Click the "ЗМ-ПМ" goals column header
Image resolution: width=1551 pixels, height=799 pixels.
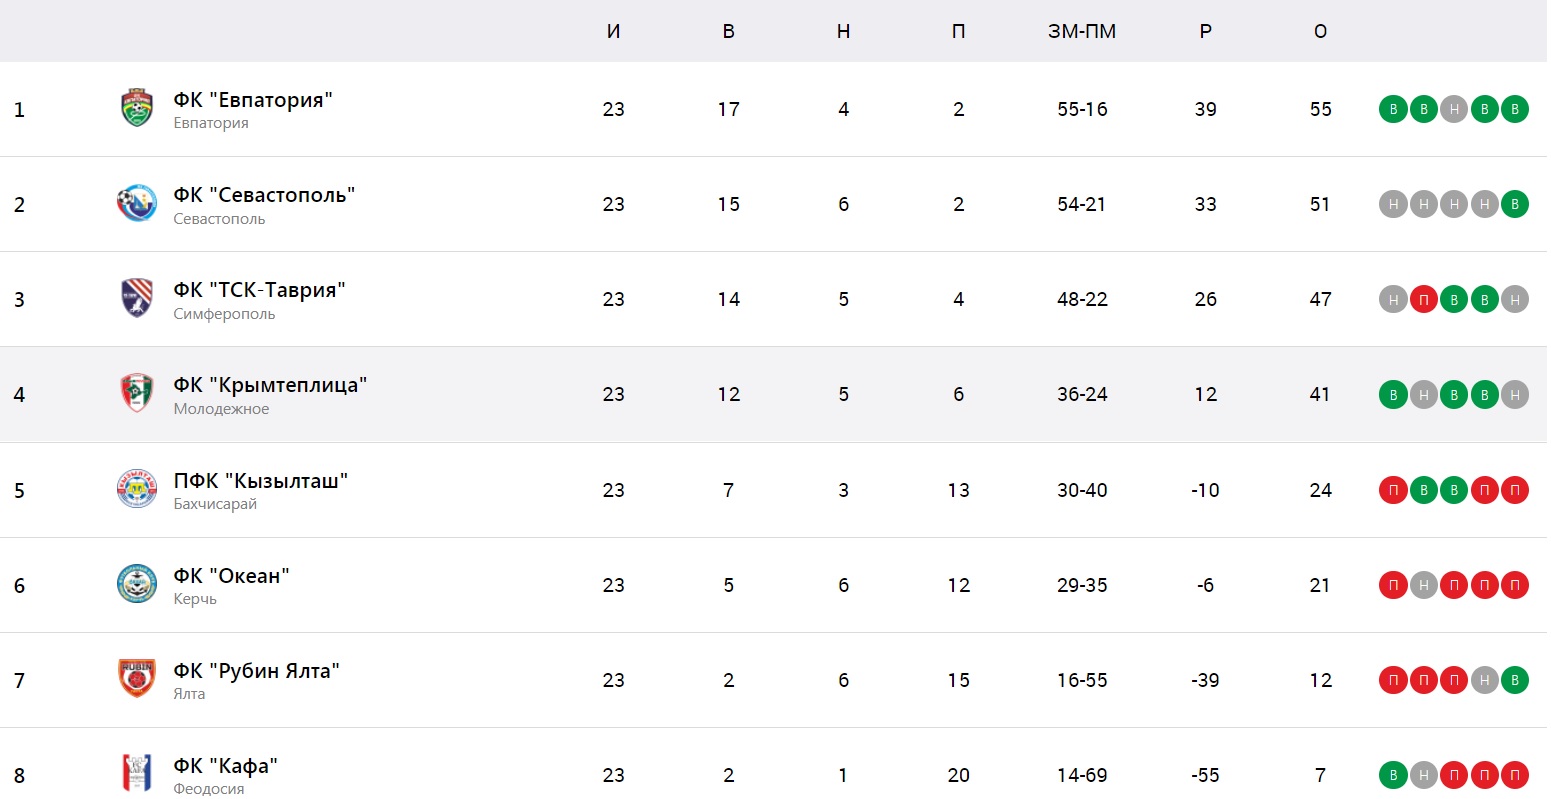(x=1082, y=31)
